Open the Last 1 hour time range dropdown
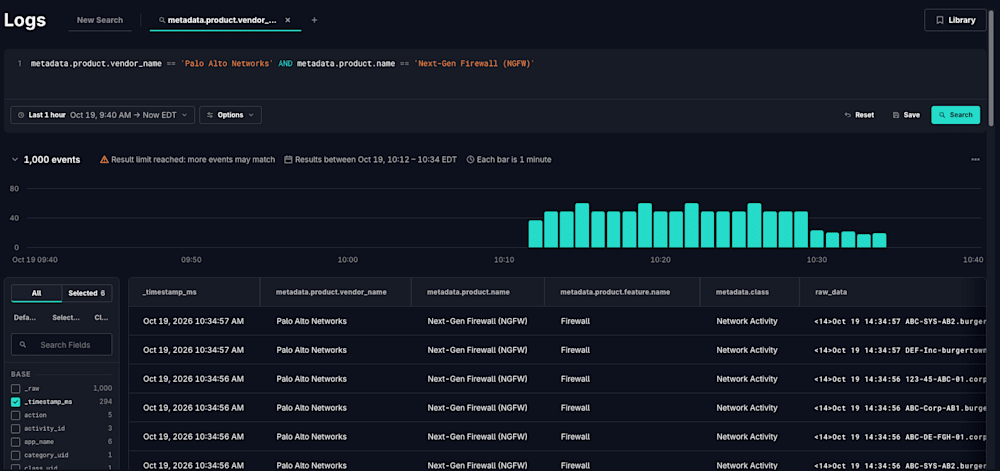The width and height of the screenshot is (1000, 471). tap(103, 115)
